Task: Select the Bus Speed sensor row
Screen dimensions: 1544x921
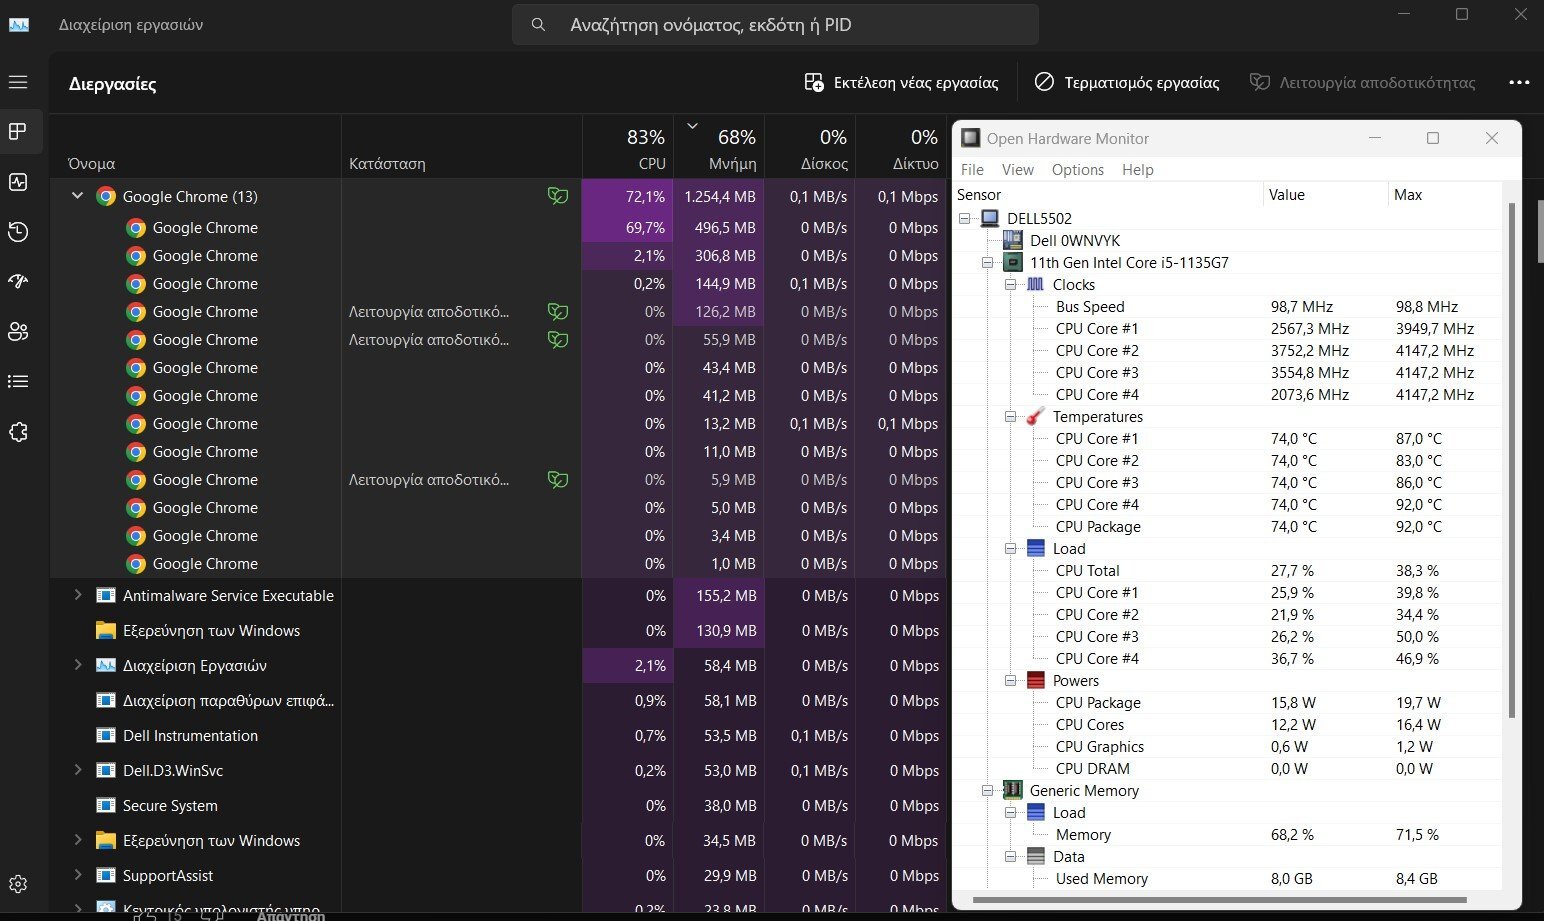Action: 1230,306
